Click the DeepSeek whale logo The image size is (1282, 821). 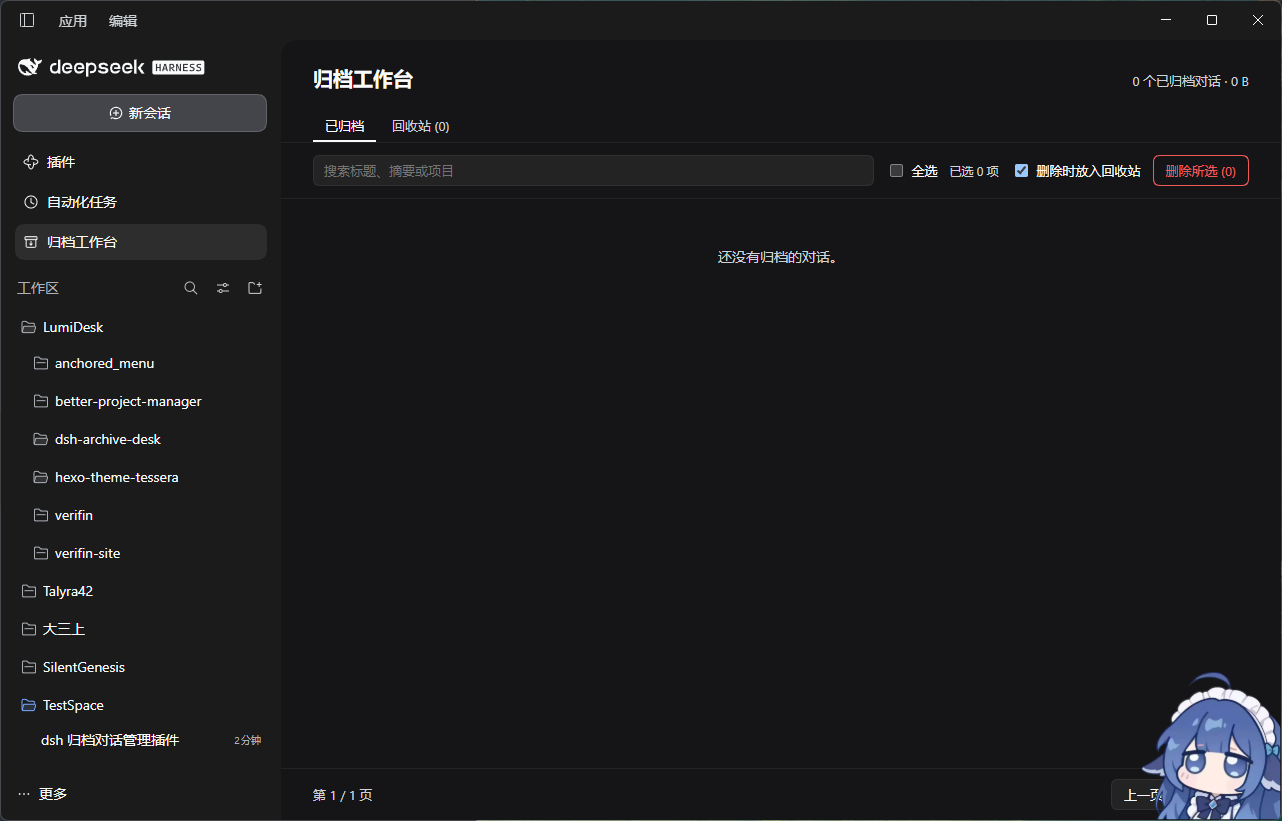click(30, 67)
